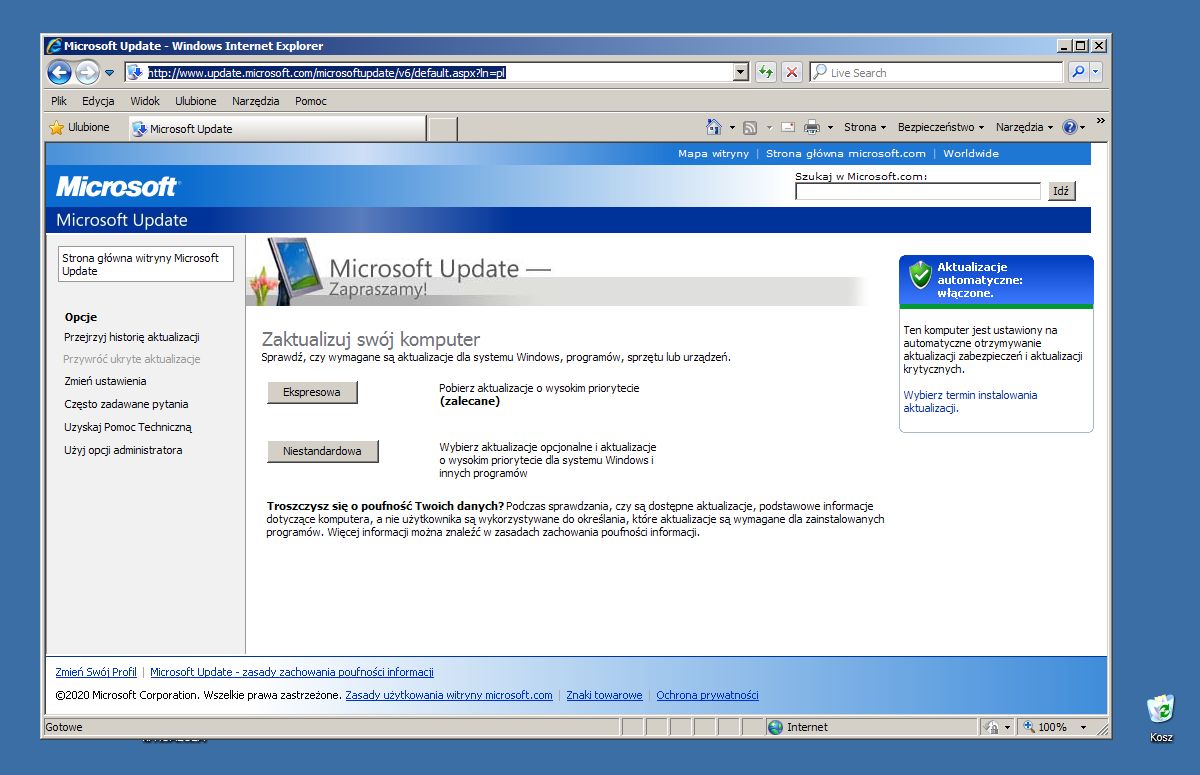Screen dimensions: 1200x775
Task: Click the Stop loading red X icon
Action: pos(792,72)
